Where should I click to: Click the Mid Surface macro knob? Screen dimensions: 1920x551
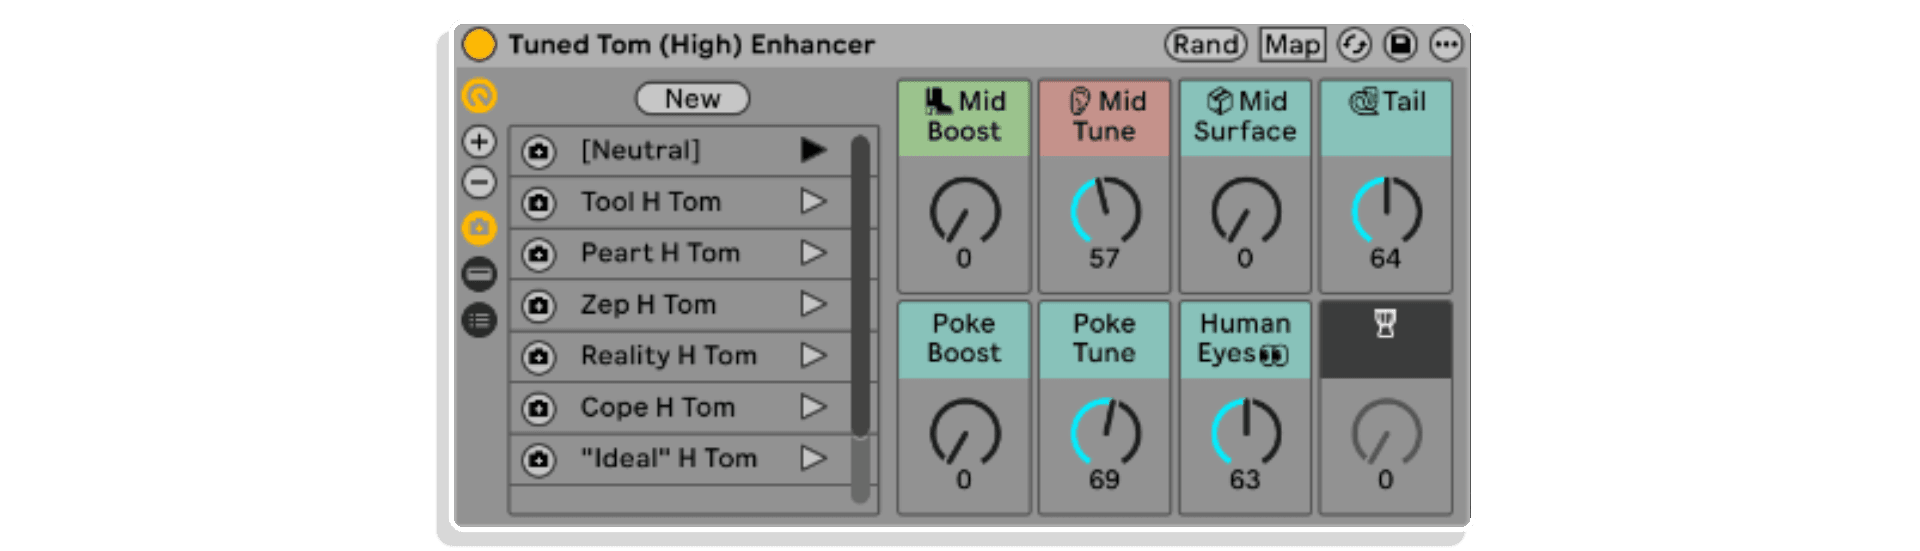coord(1245,211)
